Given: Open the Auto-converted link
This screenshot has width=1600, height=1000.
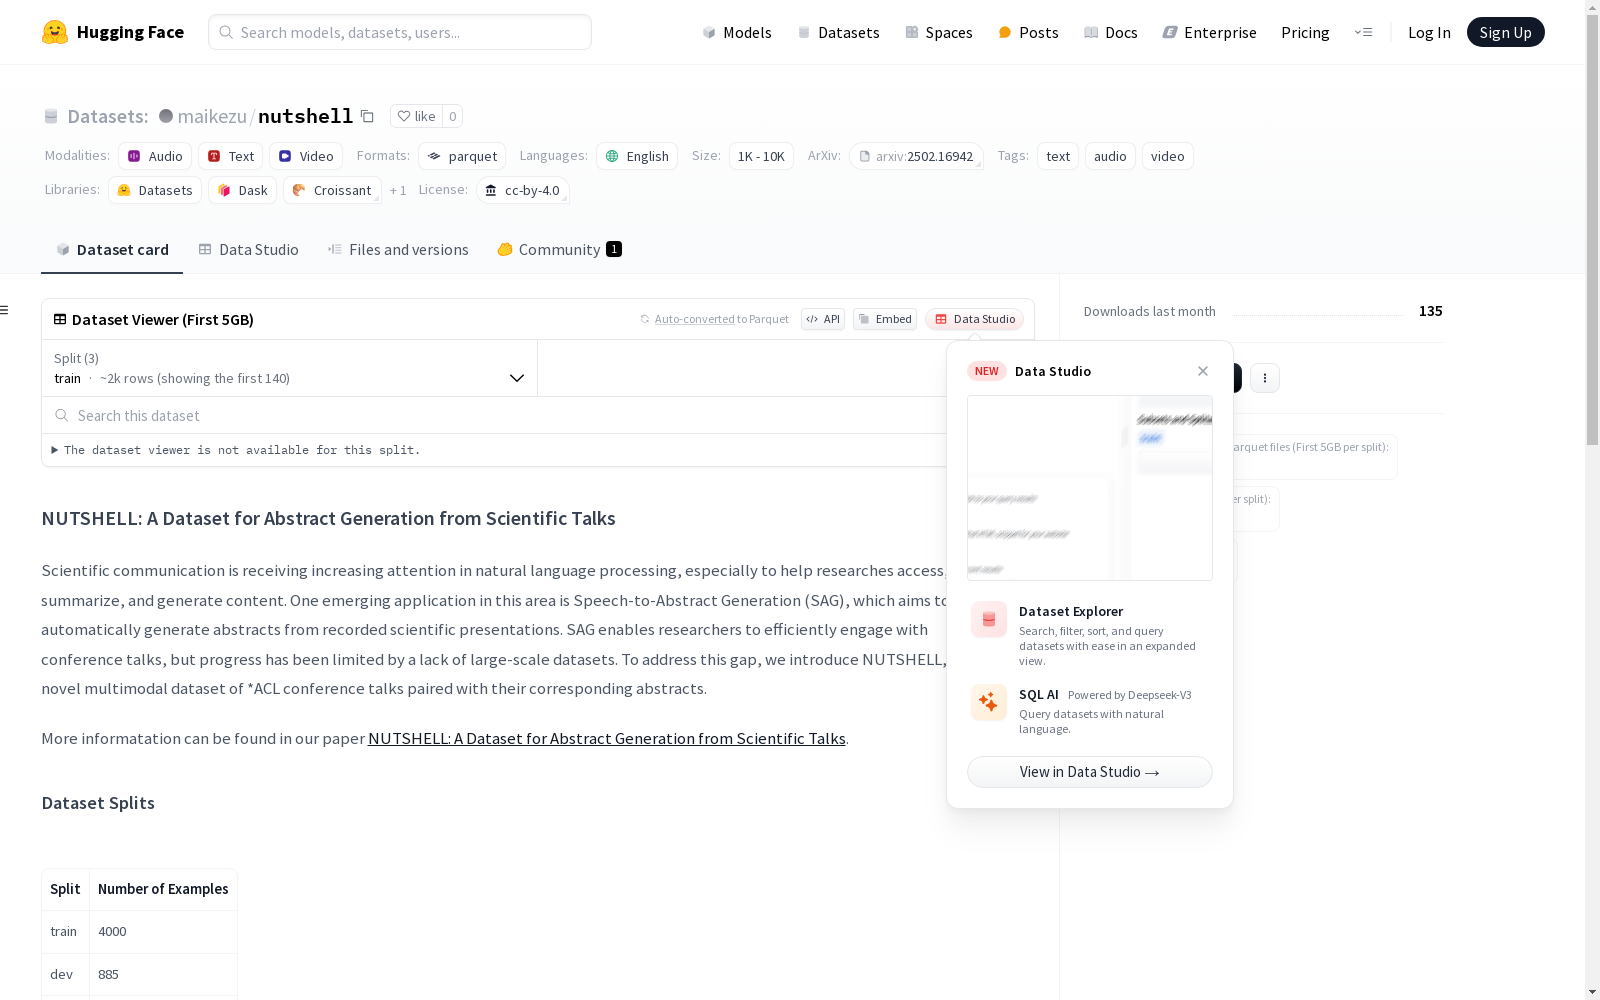Looking at the screenshot, I should 695,319.
